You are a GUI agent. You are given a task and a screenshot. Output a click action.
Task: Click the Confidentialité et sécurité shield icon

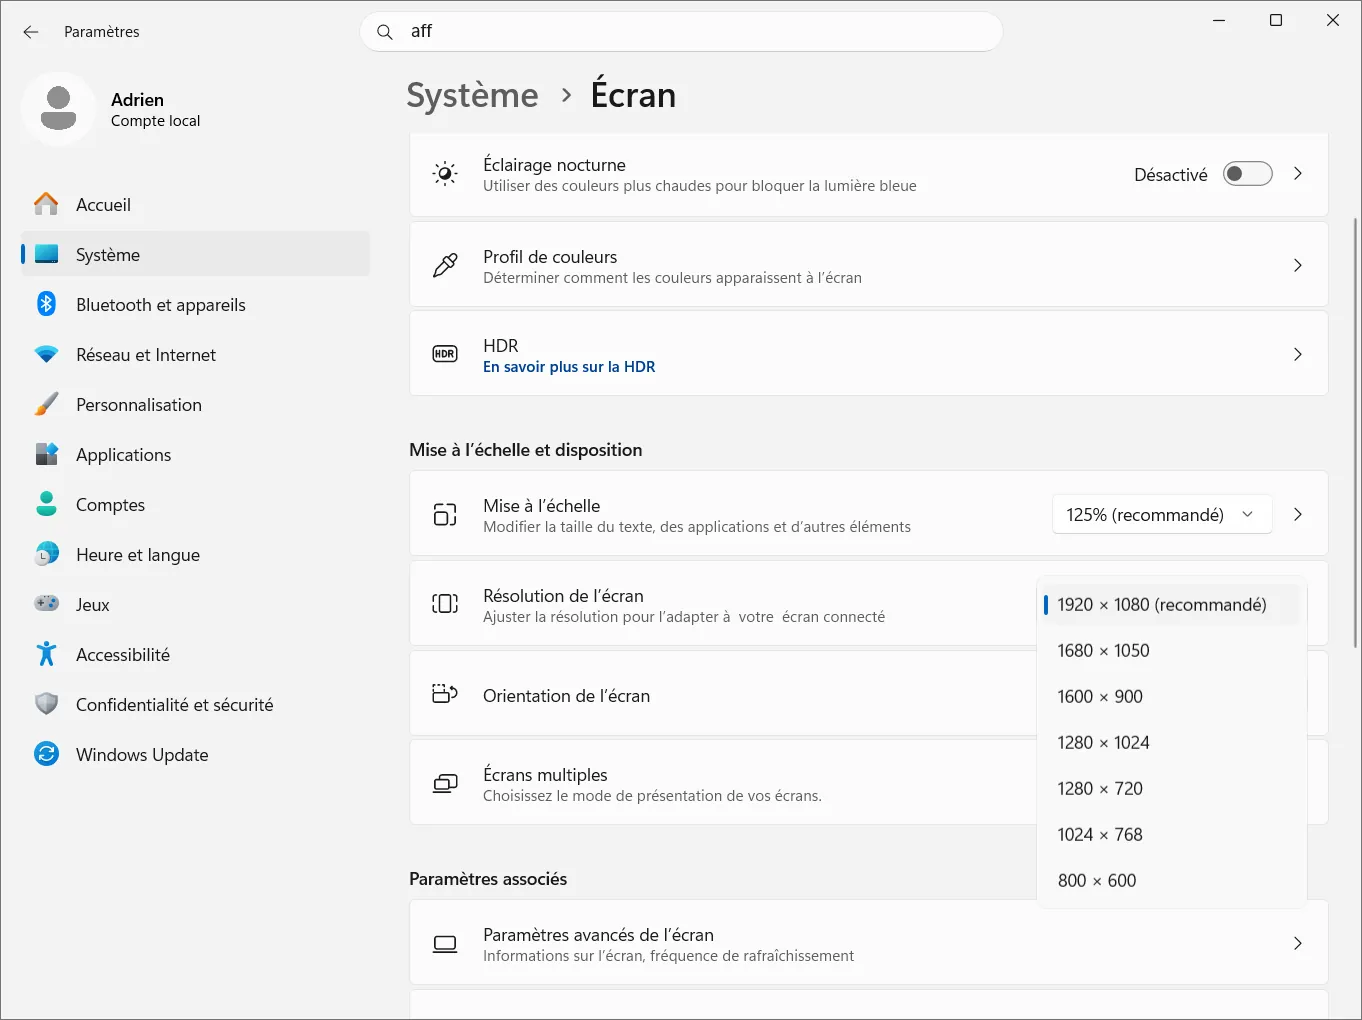[x=46, y=704]
